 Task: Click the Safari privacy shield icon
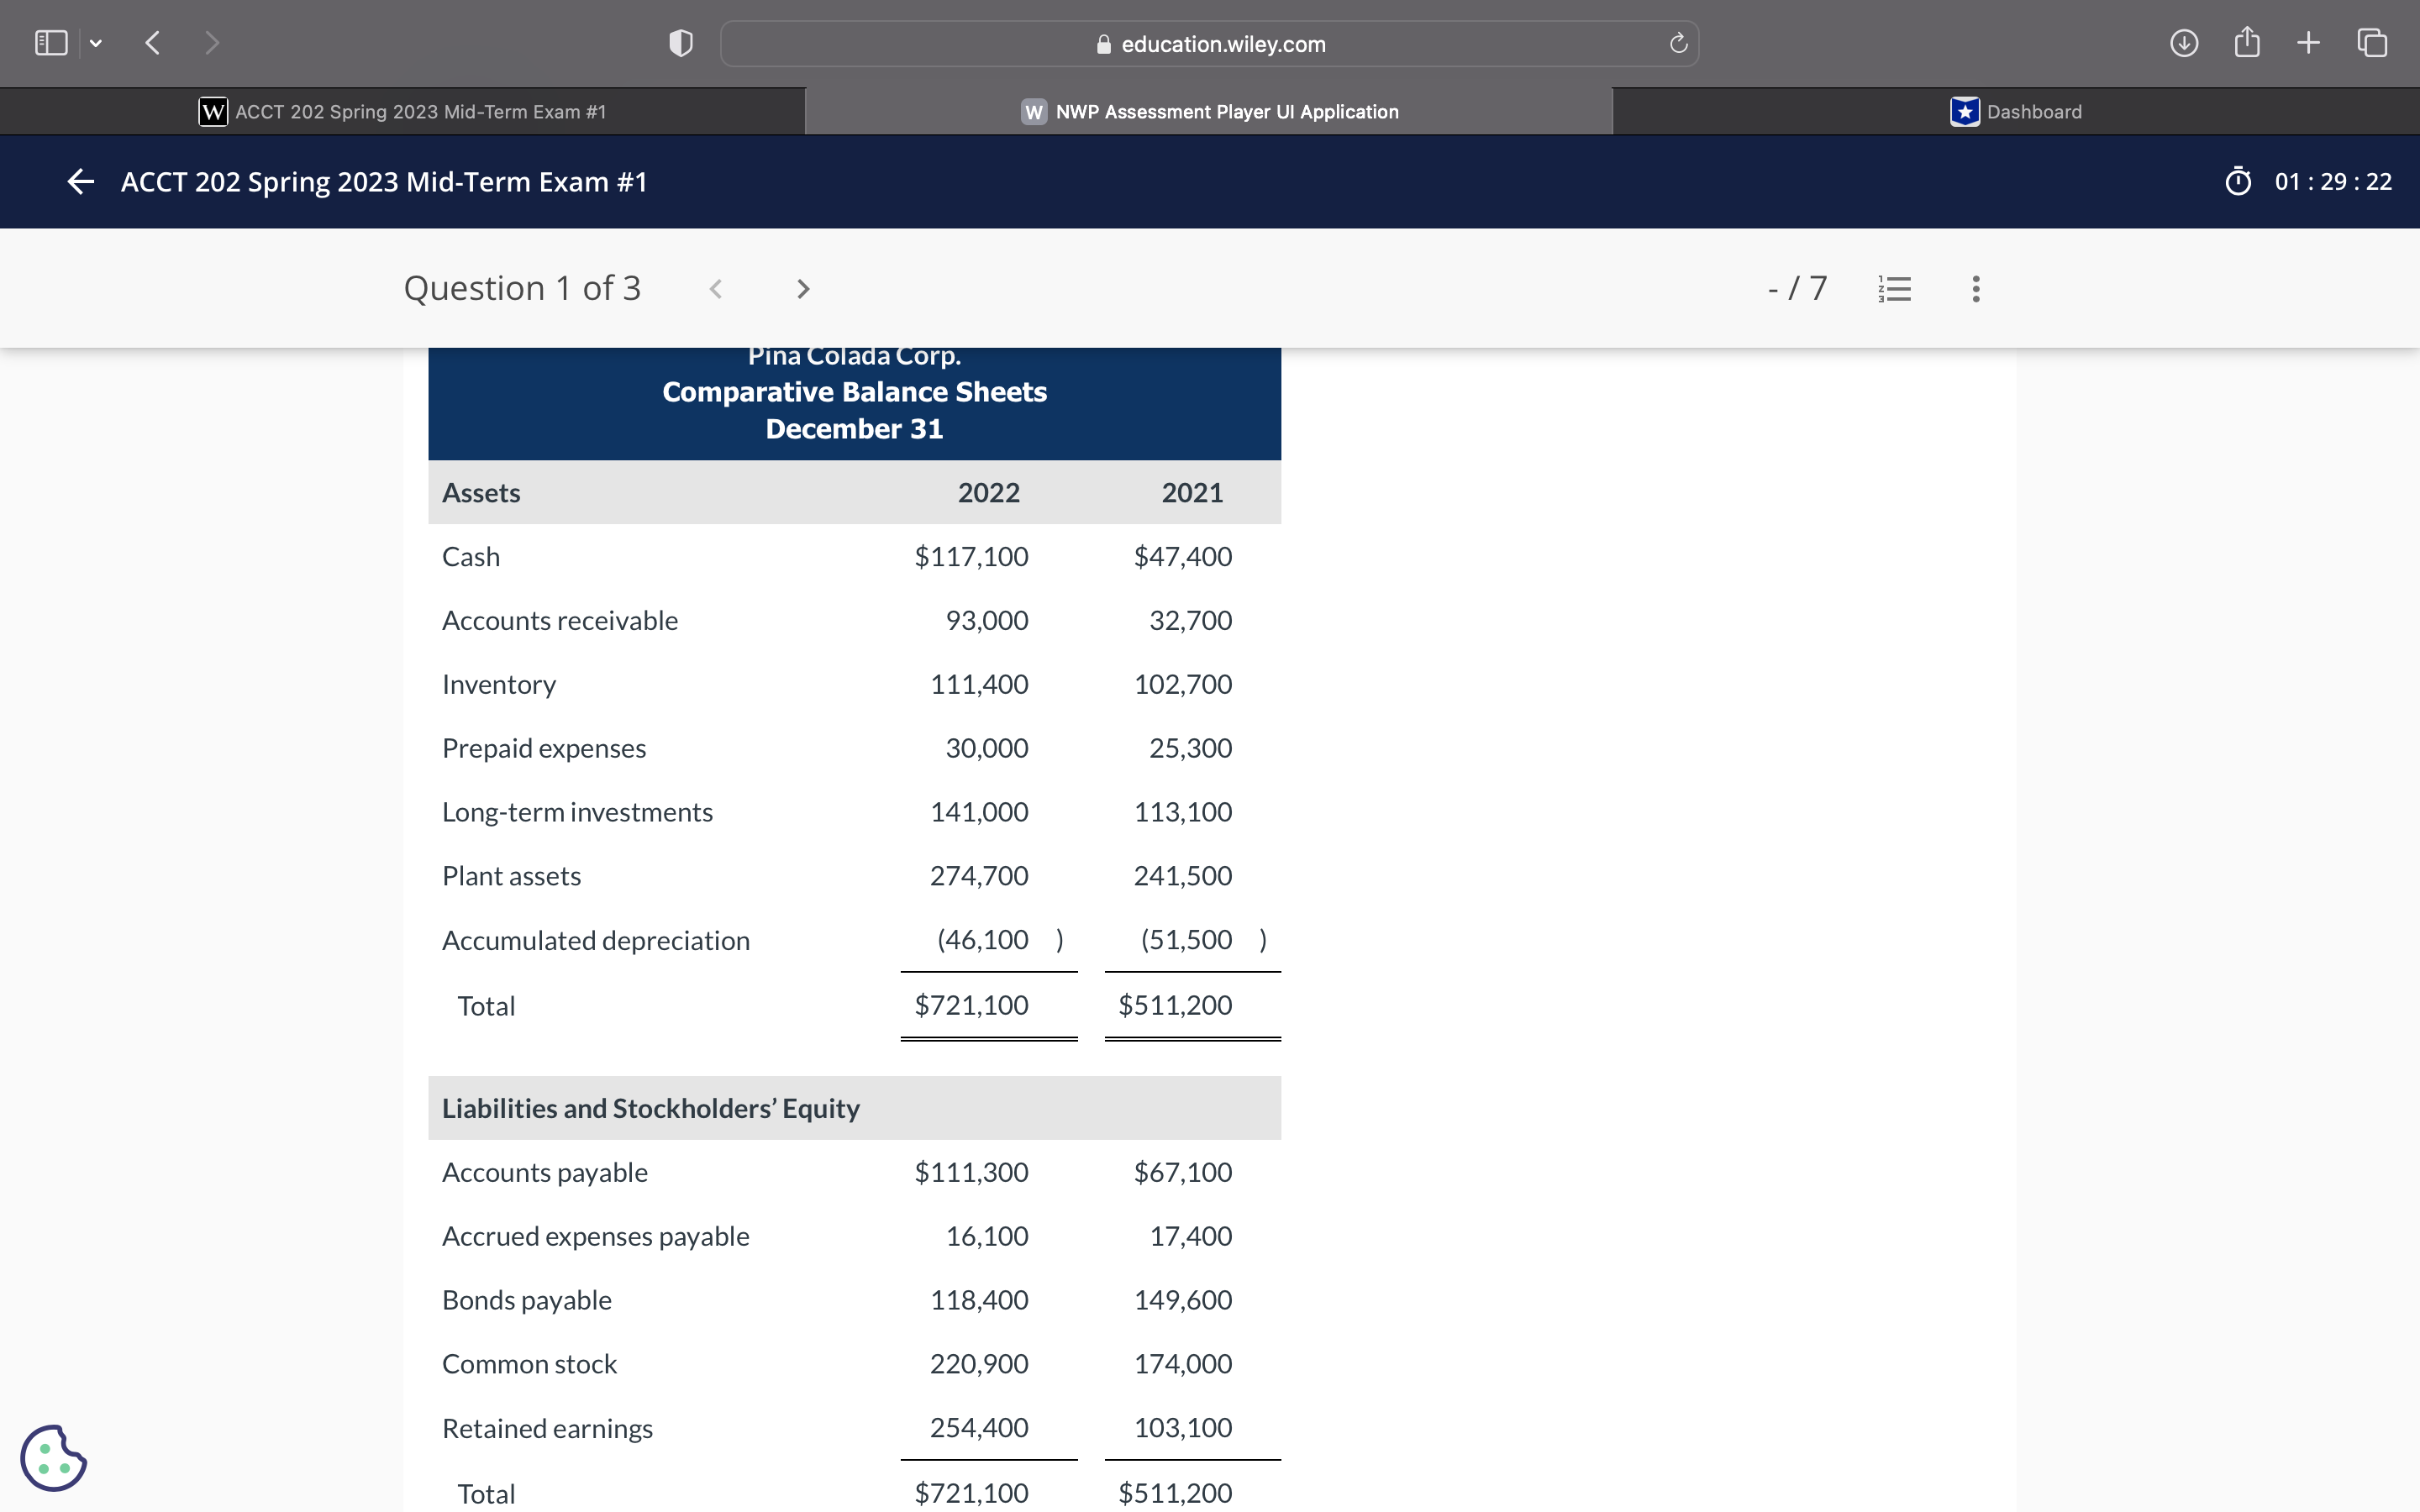681,43
